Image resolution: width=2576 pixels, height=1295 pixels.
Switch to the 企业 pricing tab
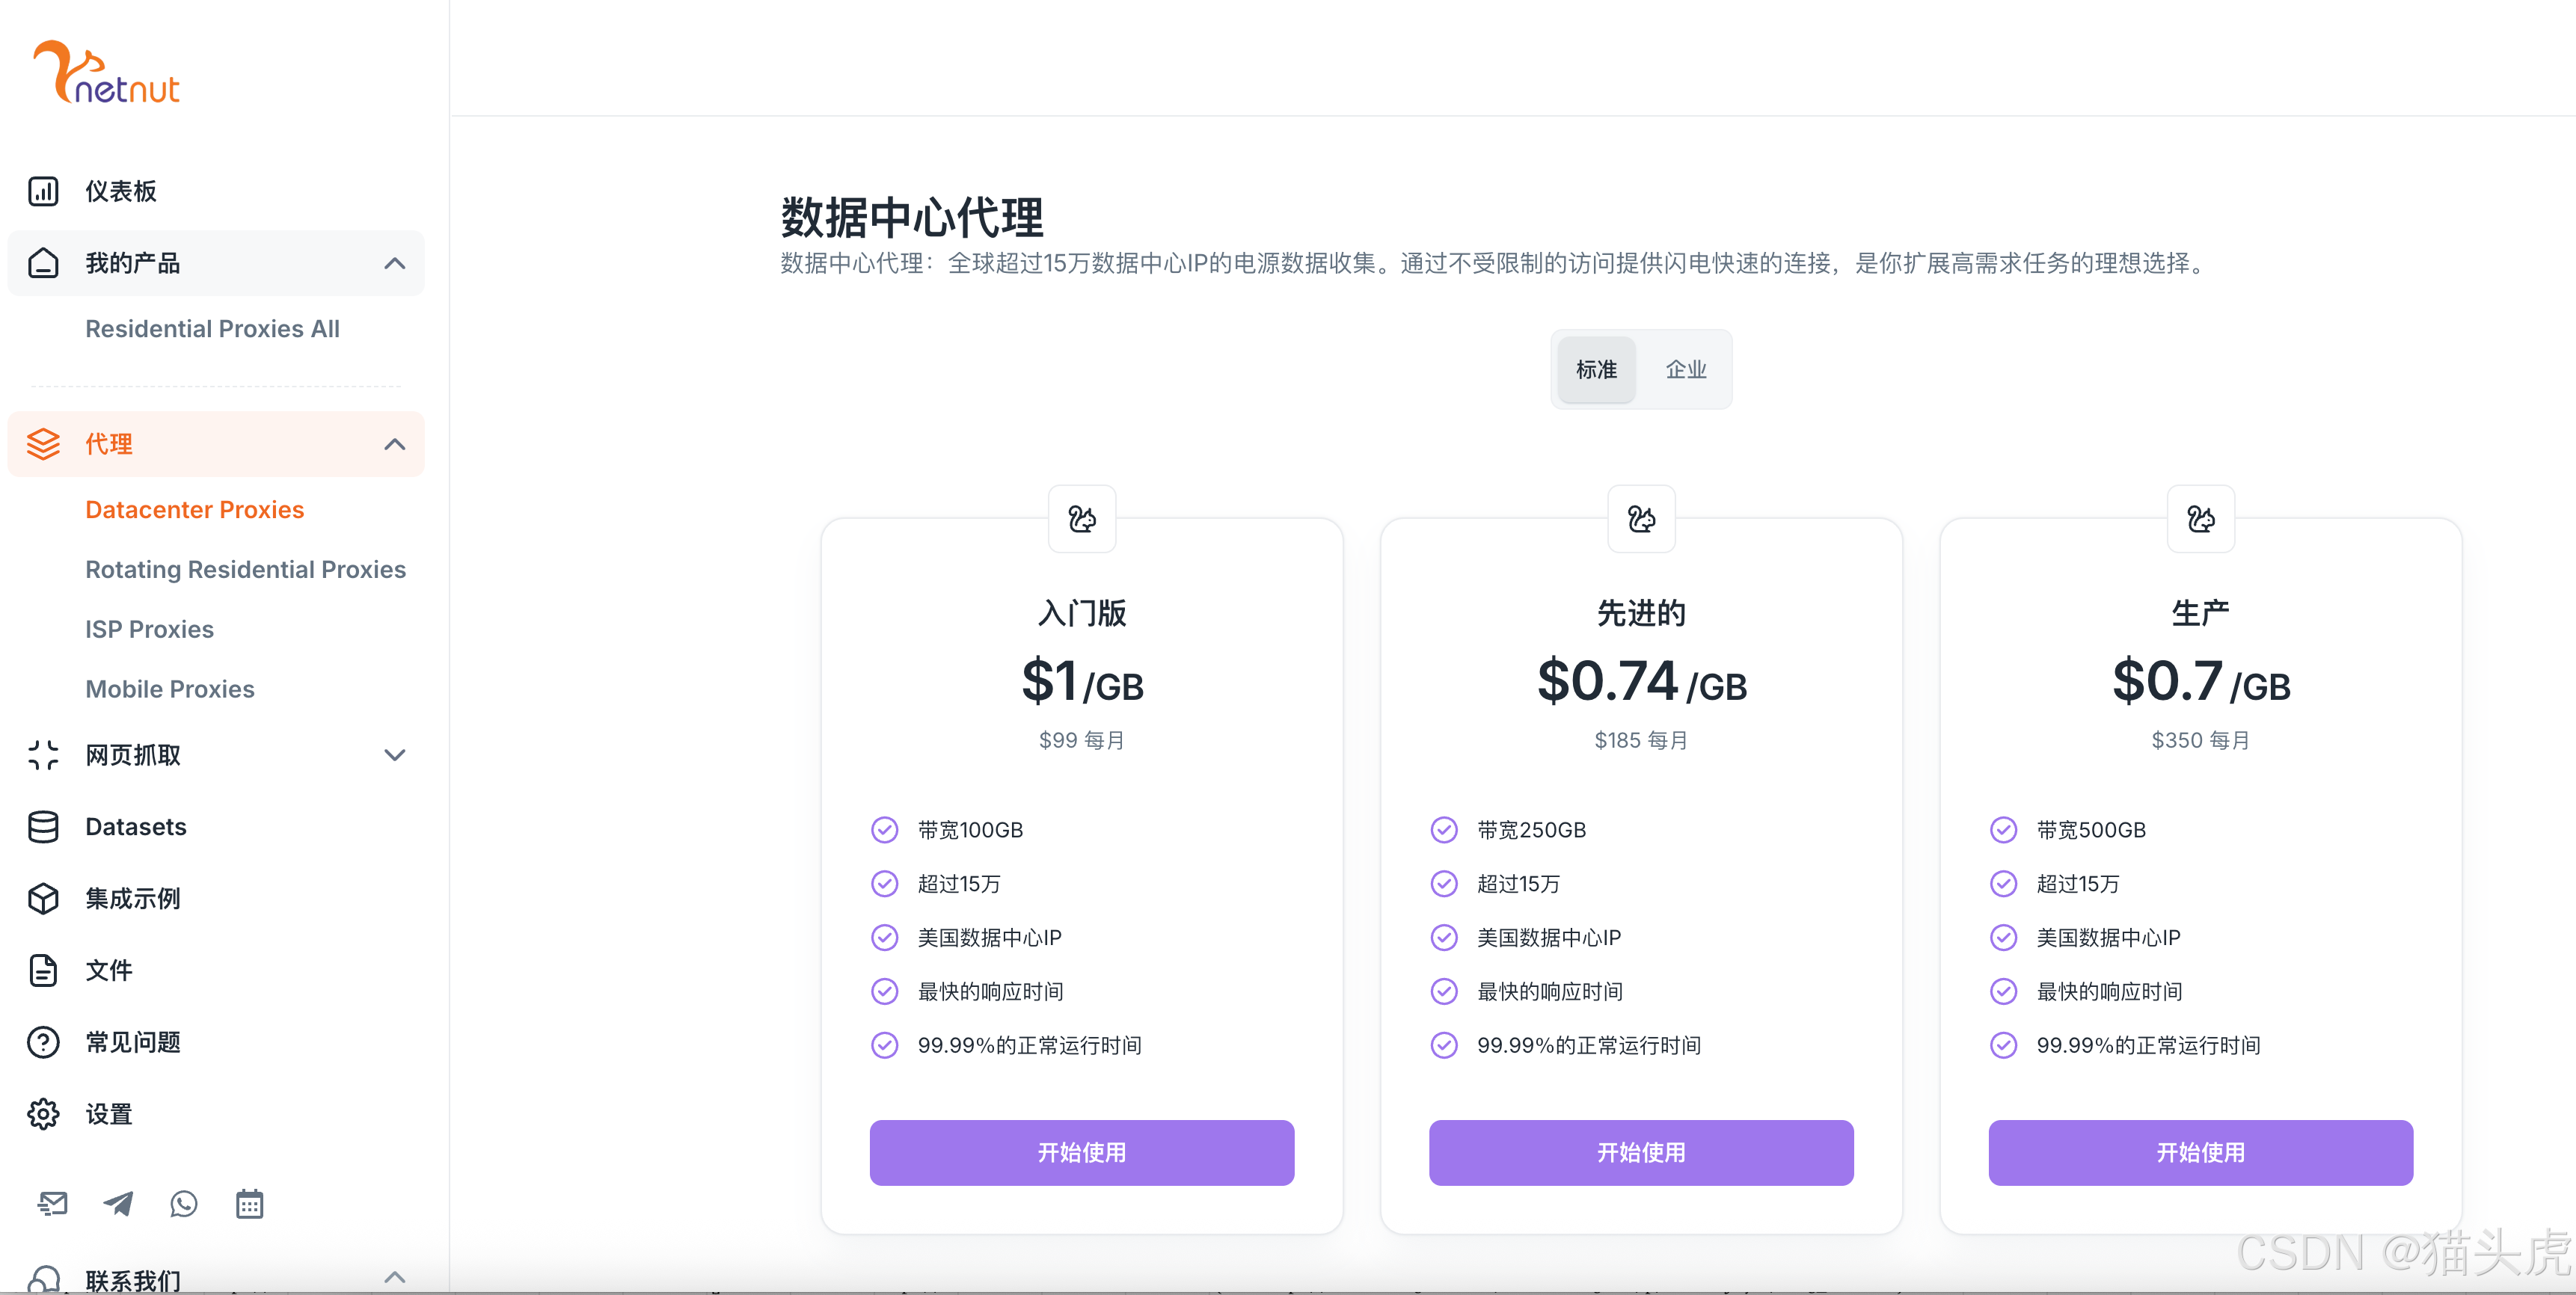(x=1686, y=369)
